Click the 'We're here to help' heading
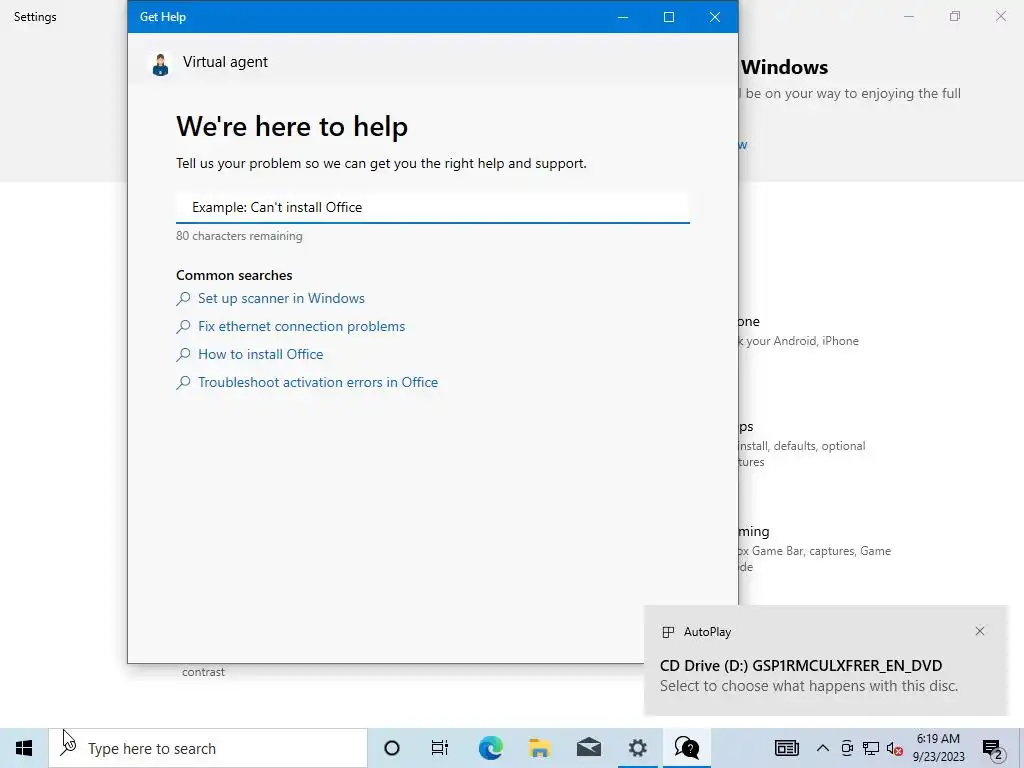Screen dimensions: 1024x768 point(292,126)
